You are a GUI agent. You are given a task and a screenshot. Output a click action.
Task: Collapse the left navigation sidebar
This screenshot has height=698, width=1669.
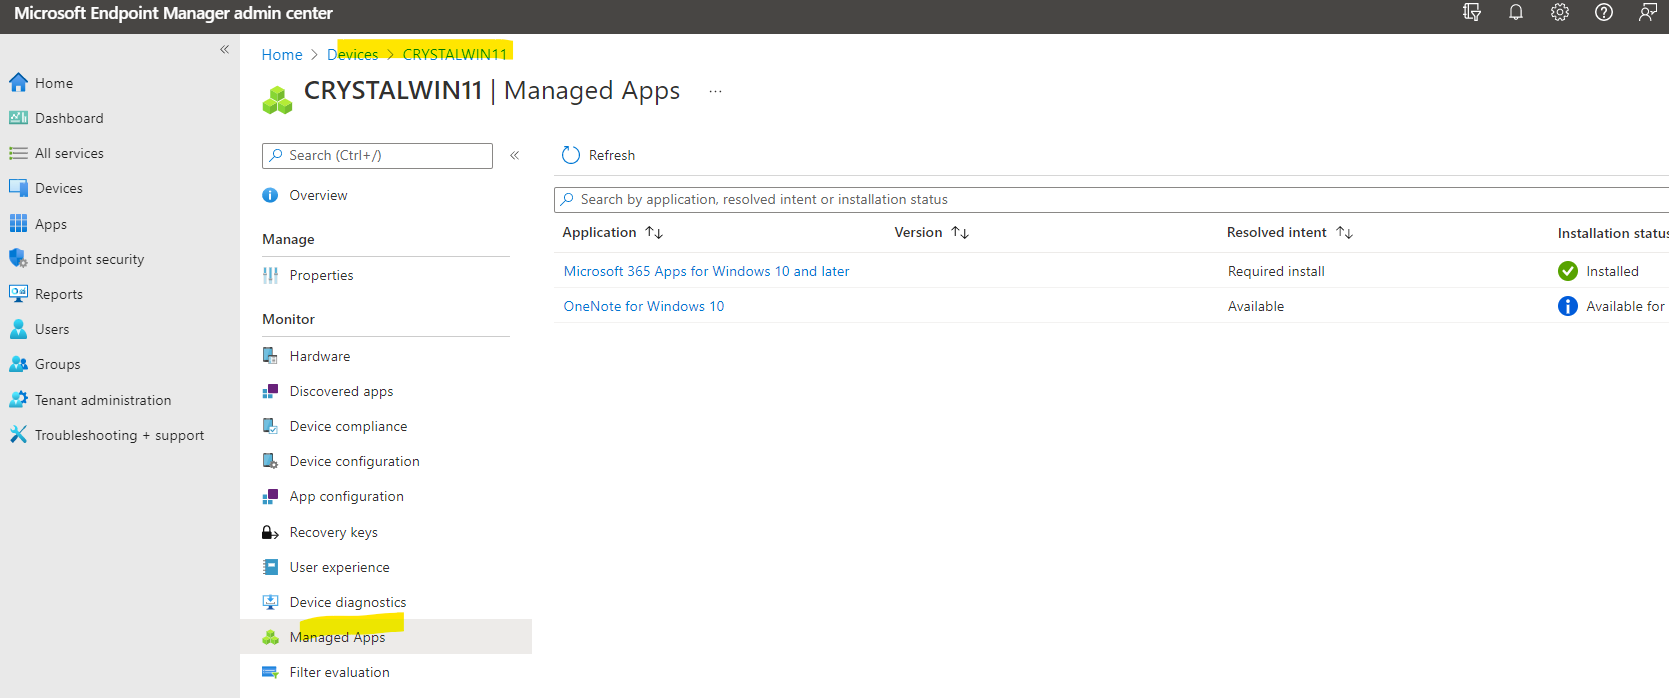[225, 49]
